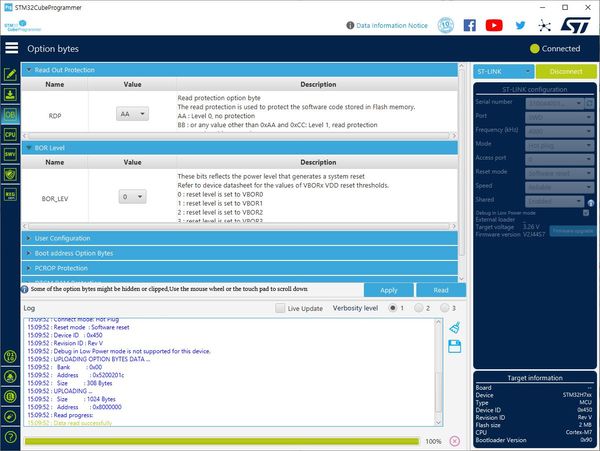Viewport: 600px width, 451px height.
Task: Expand the Boot address Option Bytes section
Action: [x=240, y=253]
